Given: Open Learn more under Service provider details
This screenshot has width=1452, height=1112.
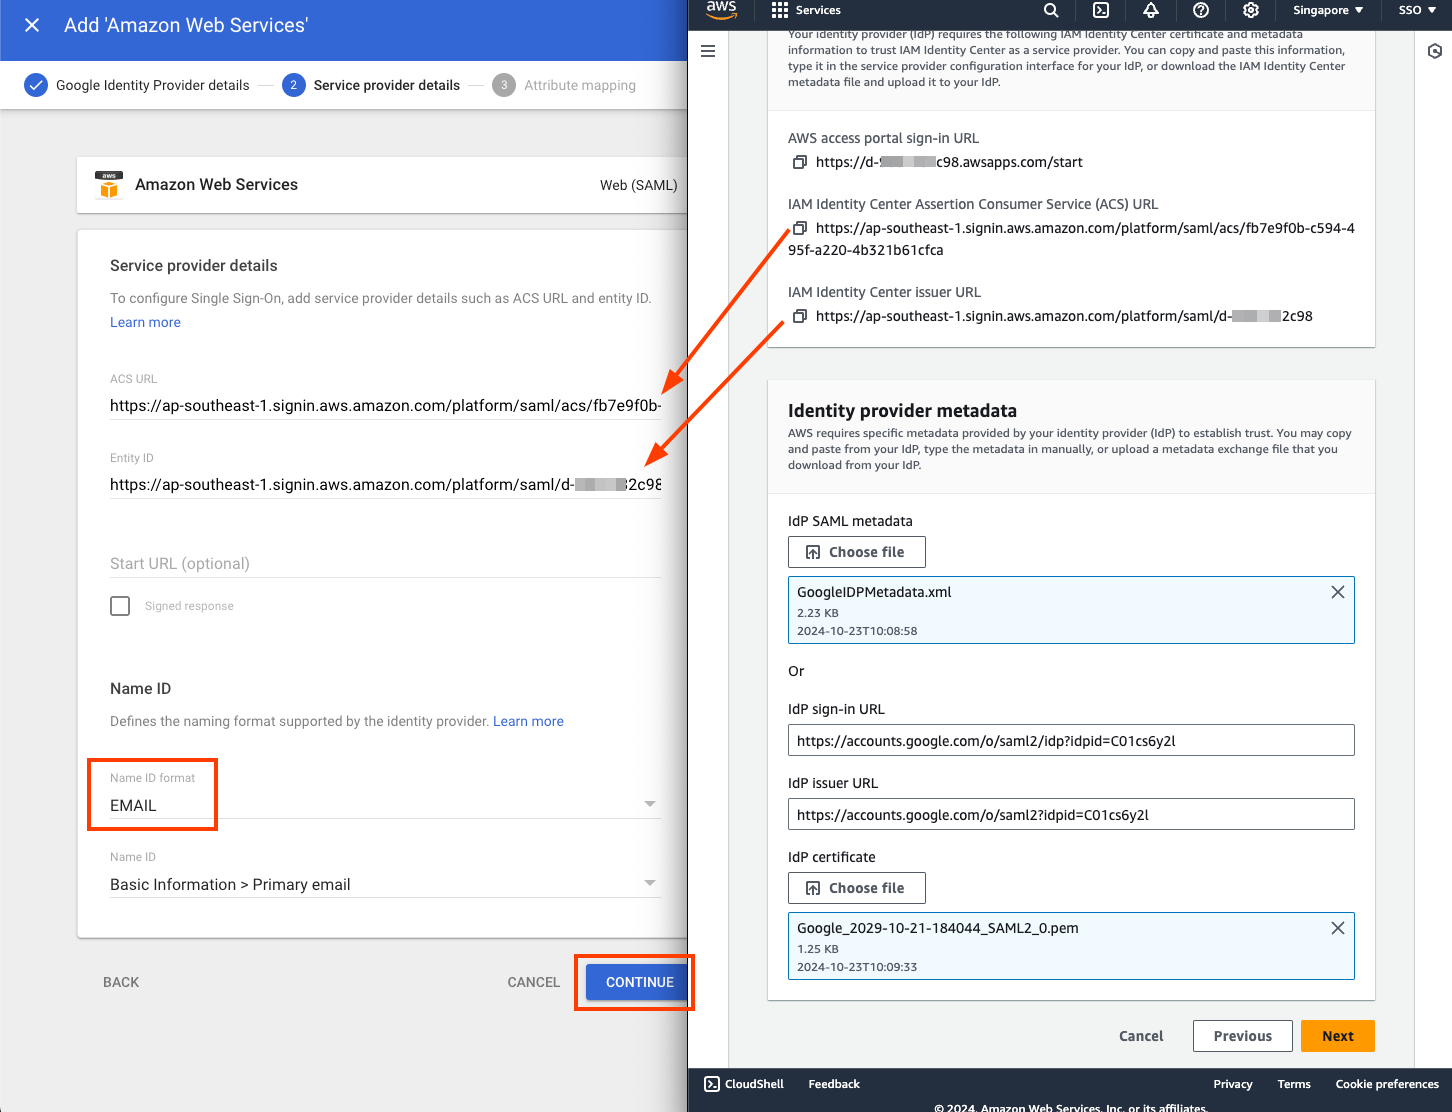Looking at the screenshot, I should point(145,322).
